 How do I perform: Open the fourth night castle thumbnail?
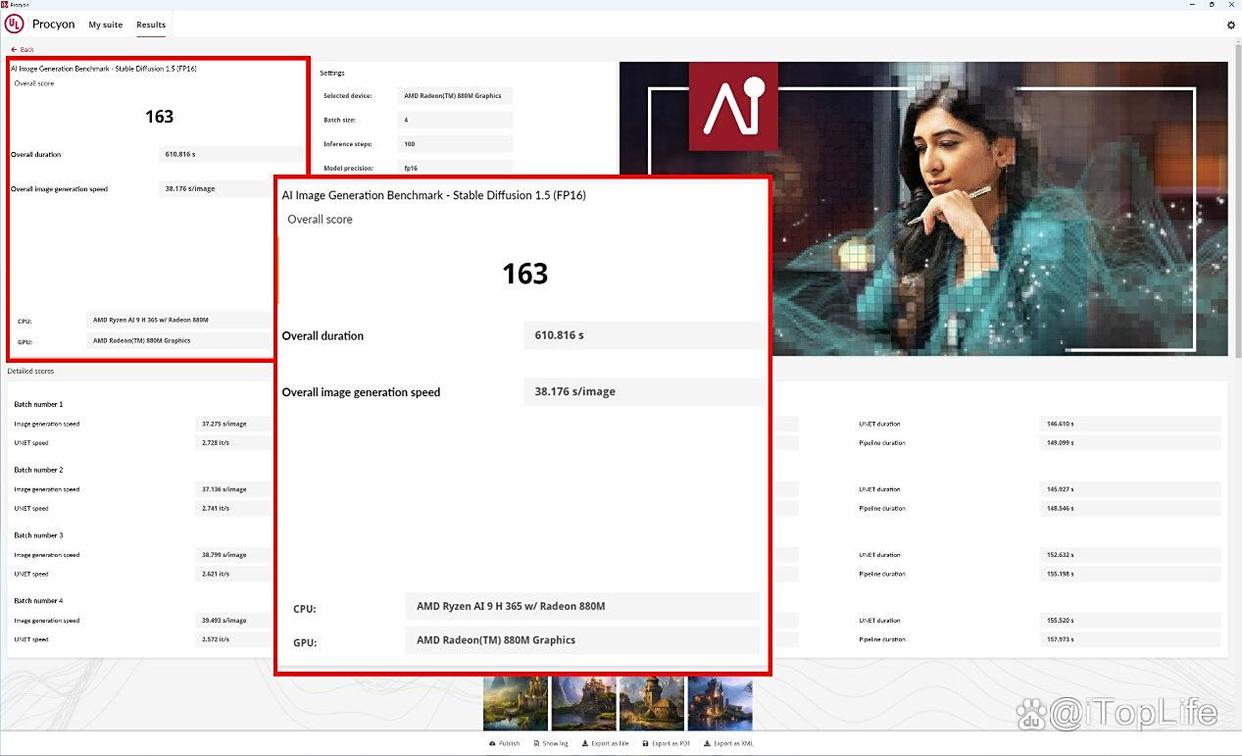click(x=720, y=704)
